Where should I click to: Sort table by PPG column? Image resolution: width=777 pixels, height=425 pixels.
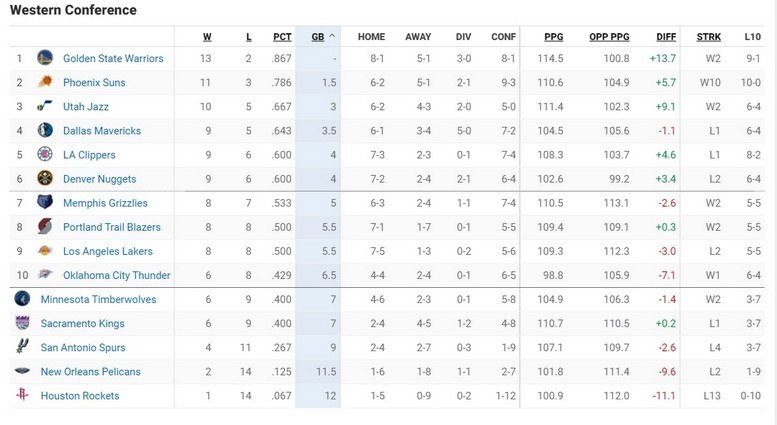(x=553, y=37)
